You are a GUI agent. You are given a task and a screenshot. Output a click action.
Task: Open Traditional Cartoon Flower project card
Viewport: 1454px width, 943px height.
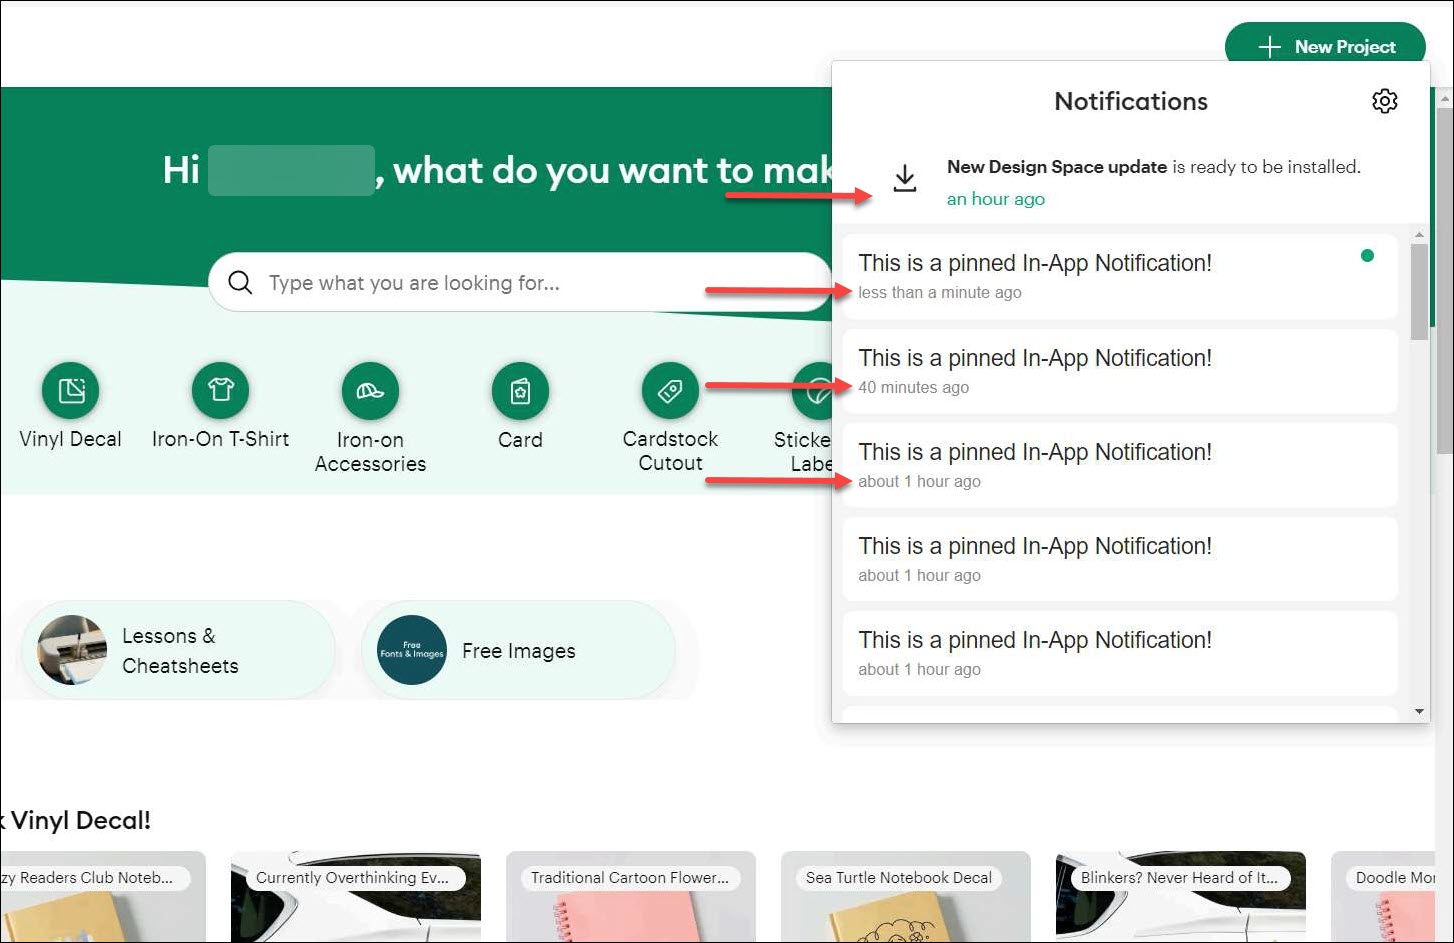[630, 897]
